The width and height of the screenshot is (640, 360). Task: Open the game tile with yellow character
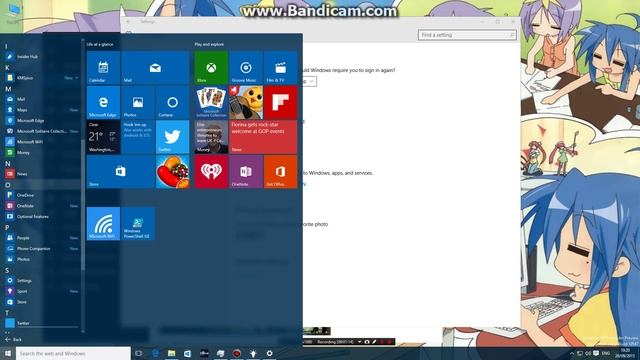[246, 102]
